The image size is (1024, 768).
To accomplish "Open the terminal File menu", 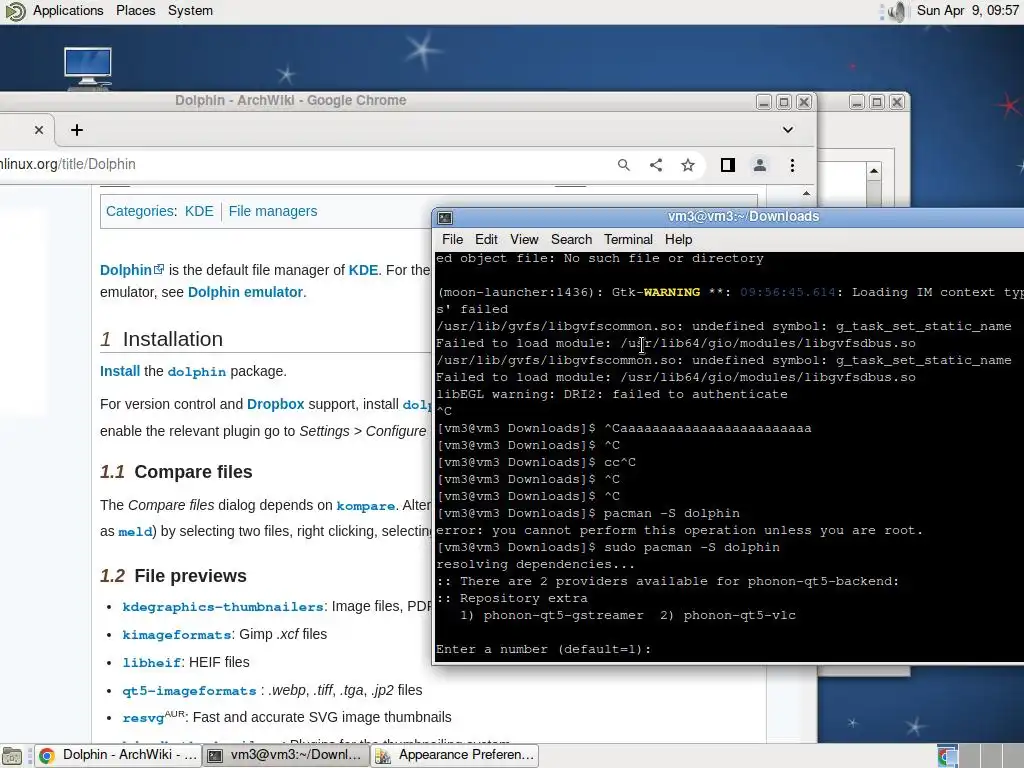I will tap(452, 239).
